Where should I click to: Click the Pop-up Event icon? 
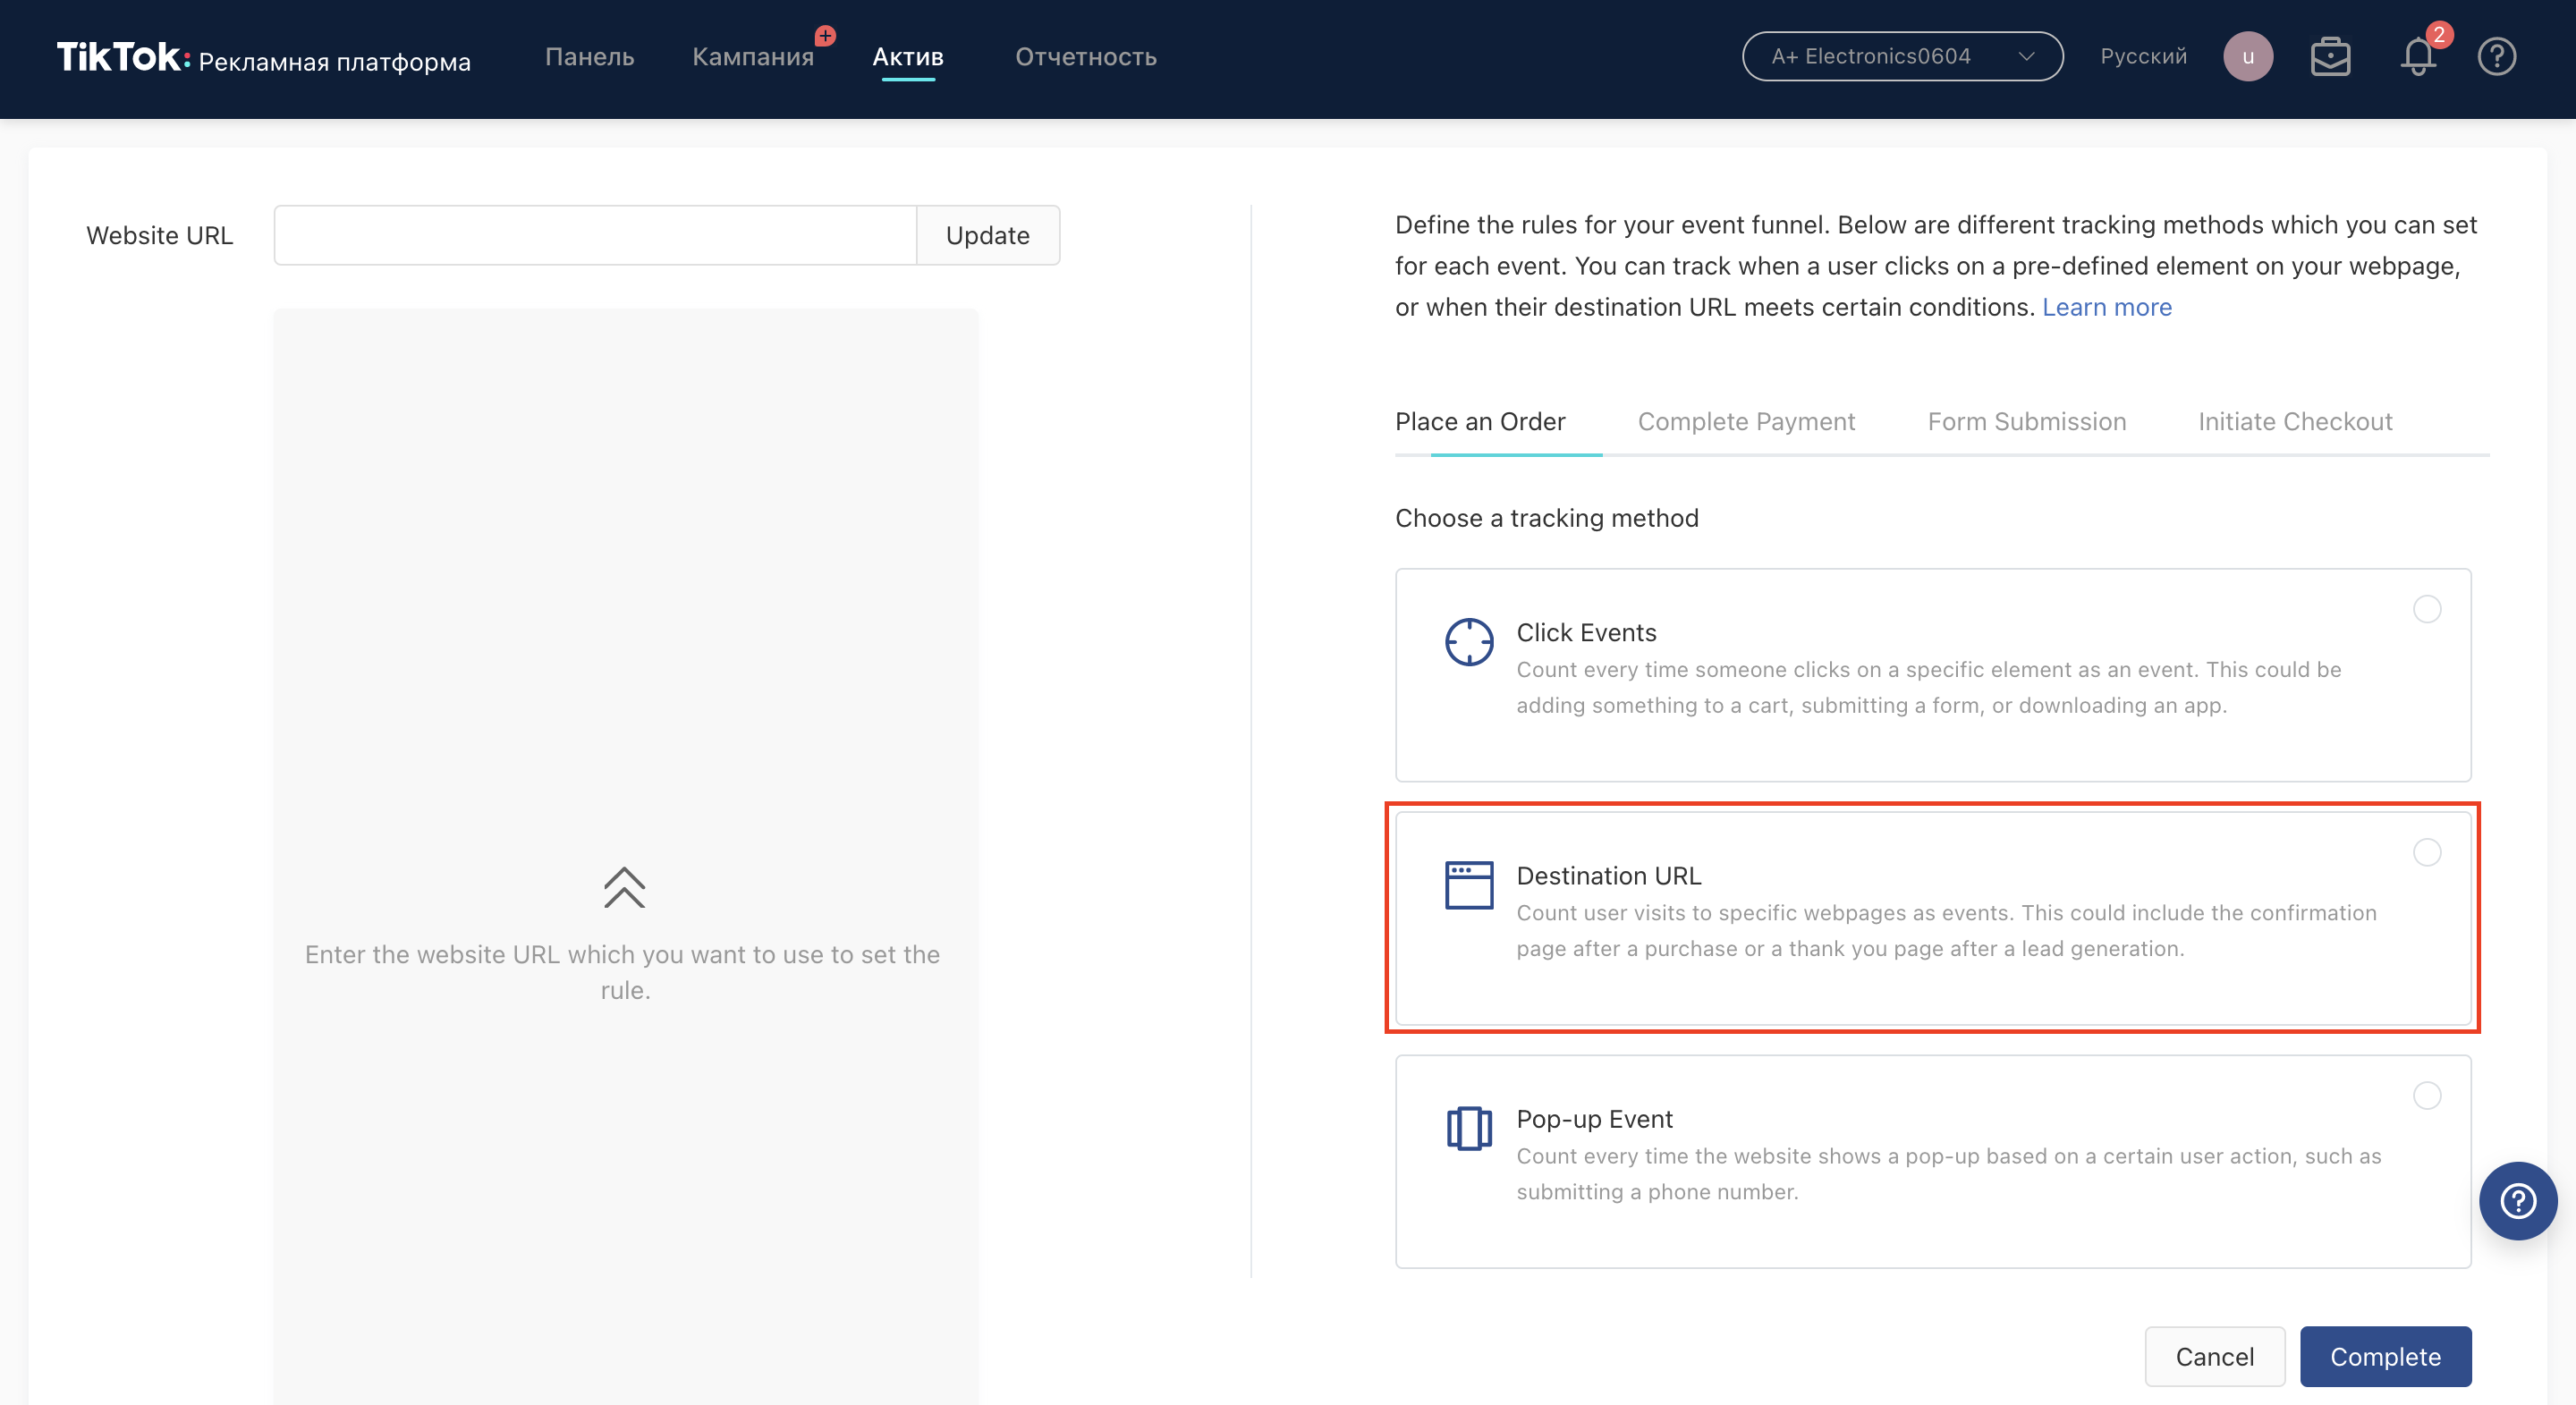click(x=1468, y=1128)
